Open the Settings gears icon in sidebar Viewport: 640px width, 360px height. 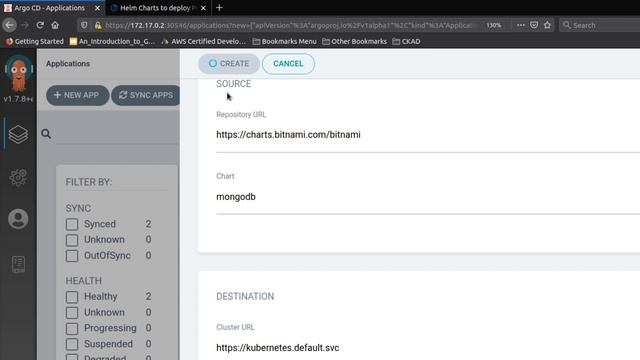(x=18, y=178)
